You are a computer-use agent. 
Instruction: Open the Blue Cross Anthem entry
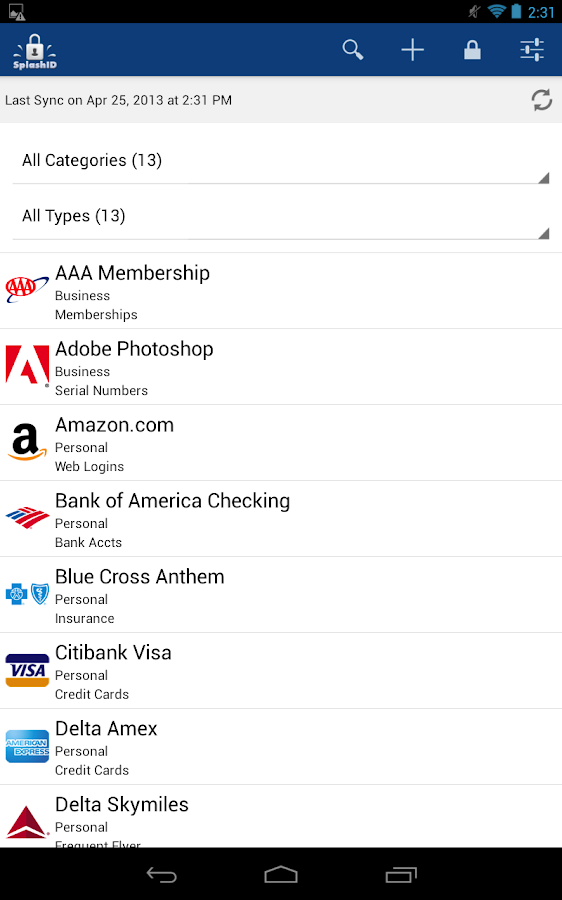point(281,595)
